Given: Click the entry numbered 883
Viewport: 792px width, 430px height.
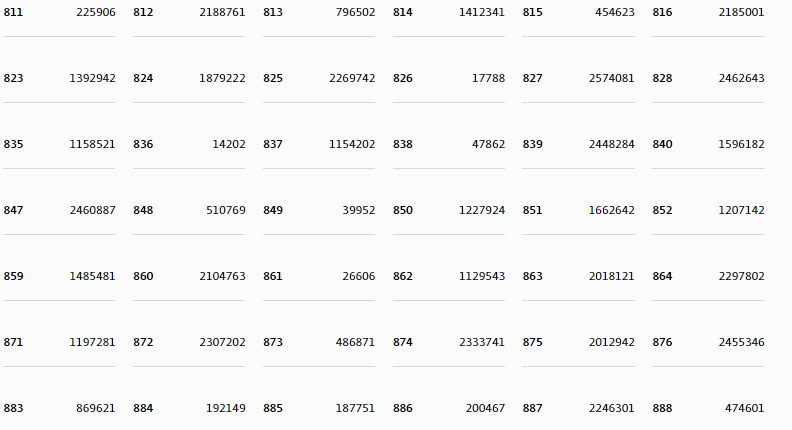Looking at the screenshot, I should [13, 408].
